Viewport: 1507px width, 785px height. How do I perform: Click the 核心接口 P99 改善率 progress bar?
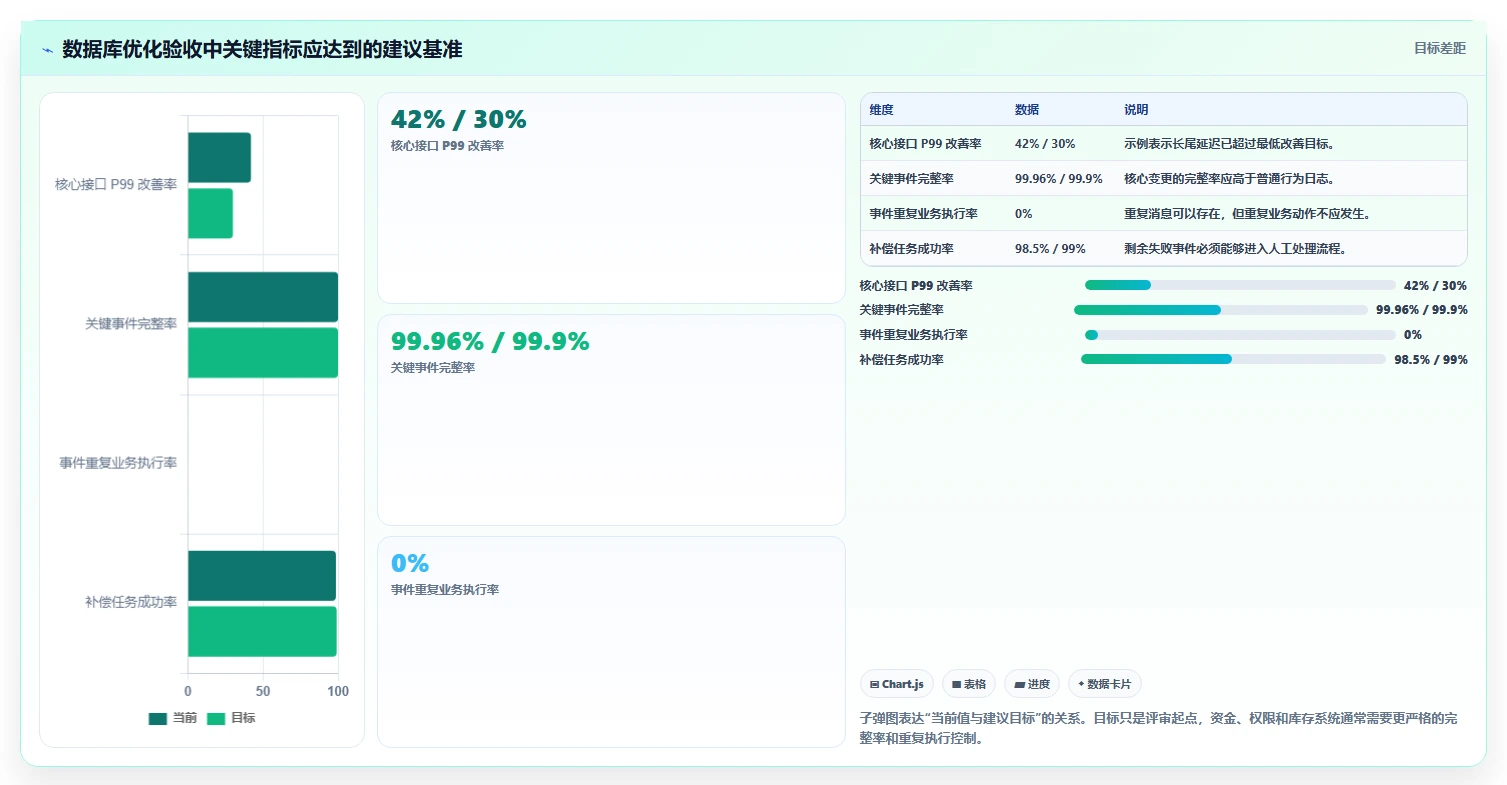(1240, 286)
